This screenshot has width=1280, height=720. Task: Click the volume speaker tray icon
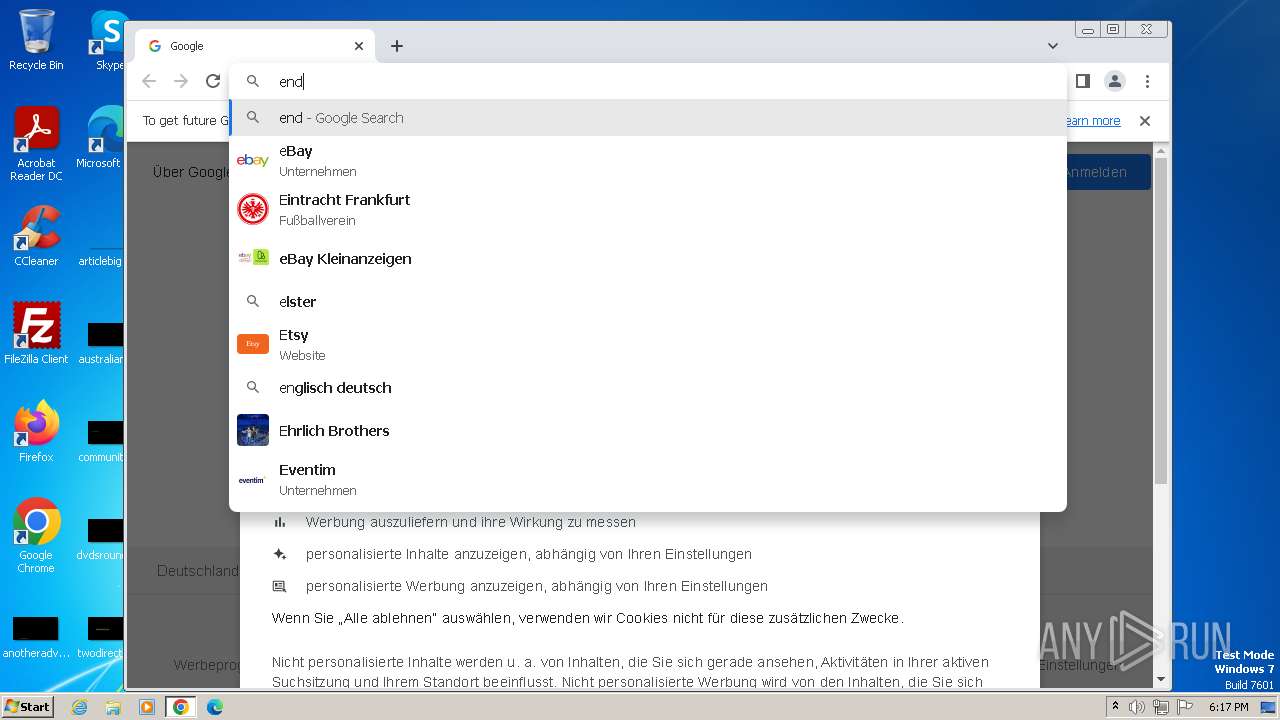(x=1138, y=707)
